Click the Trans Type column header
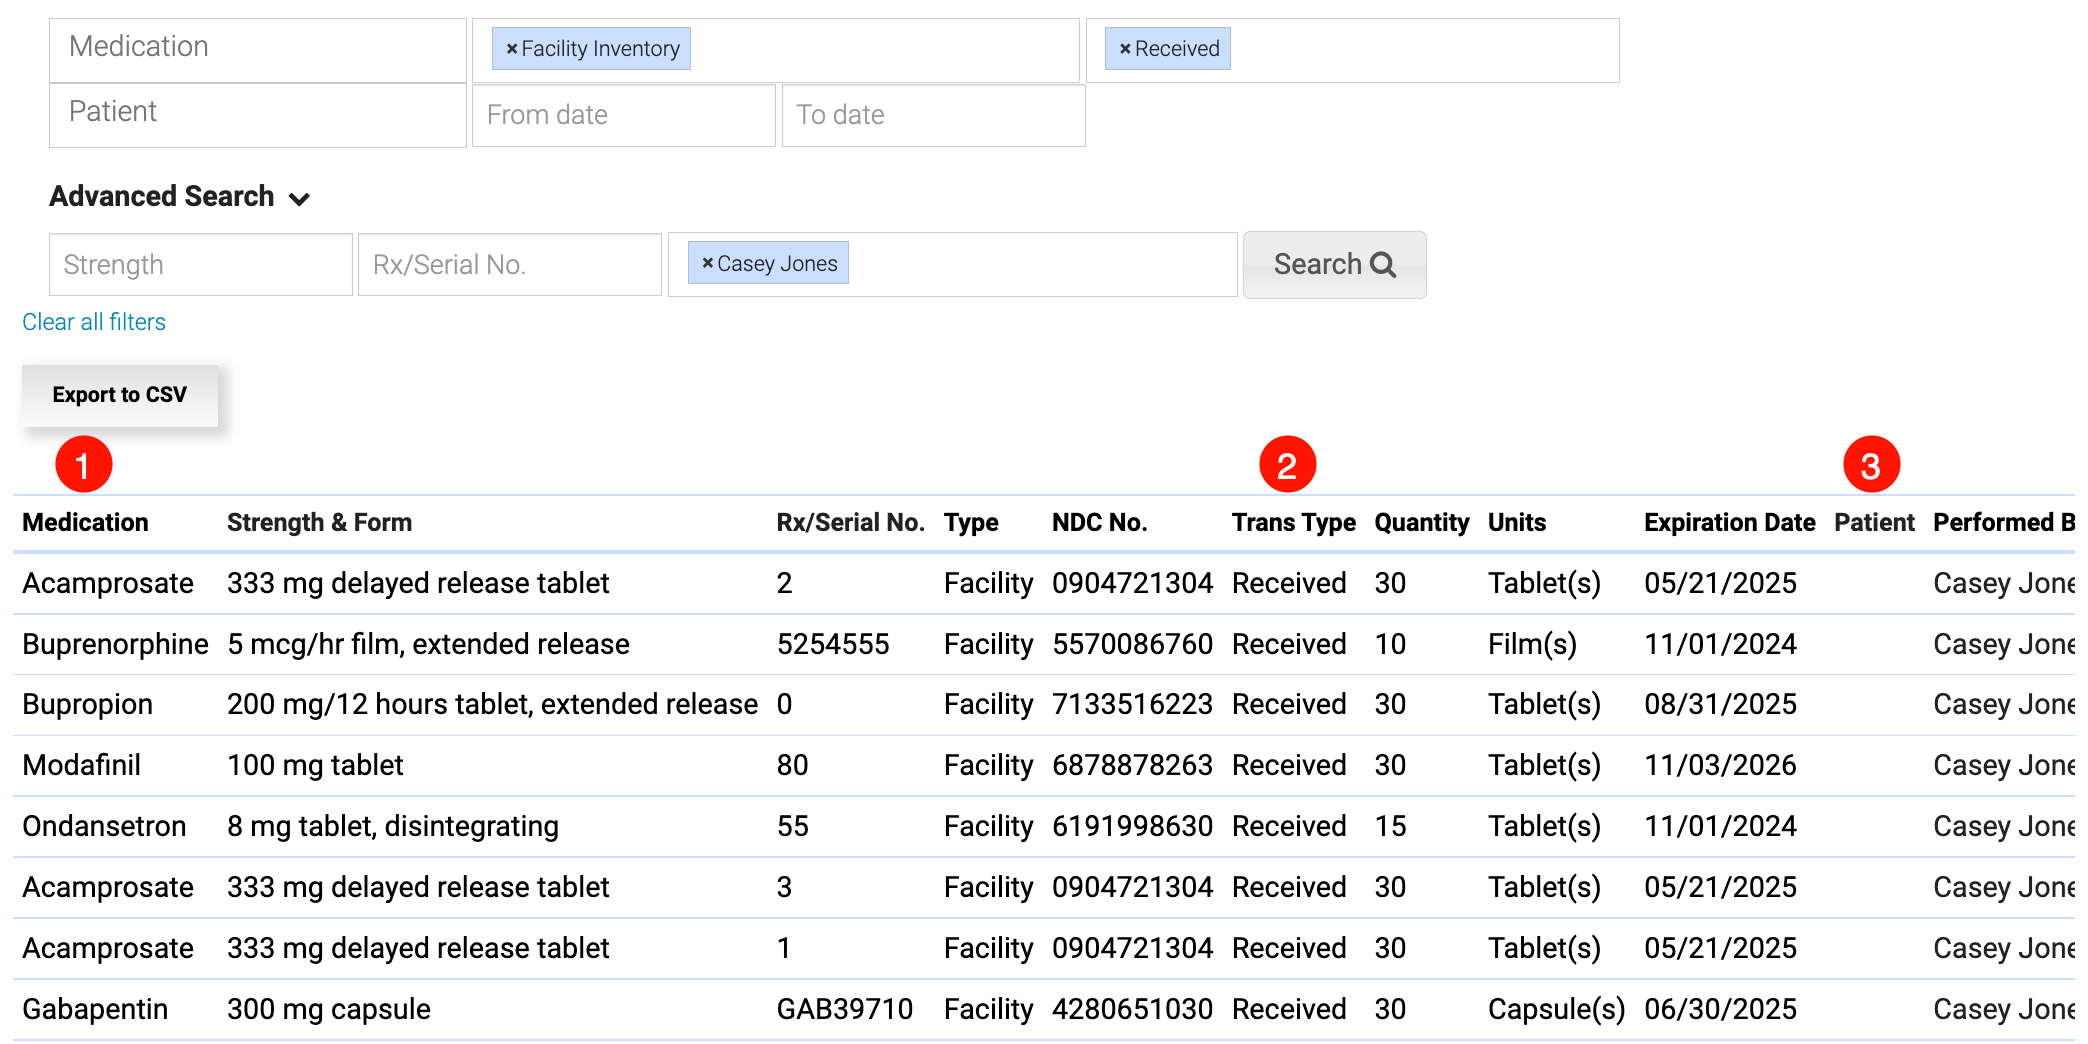2088x1044 pixels. coord(1293,521)
